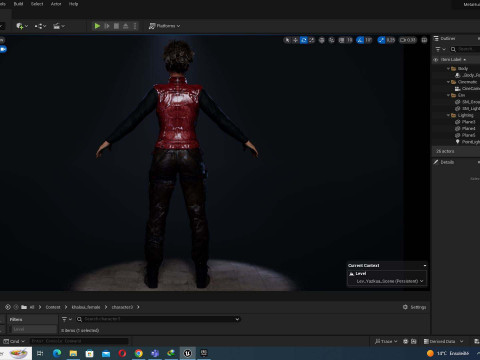The image size is (480, 360).
Task: Collapse the Body folder in Outliner
Action: [448, 69]
